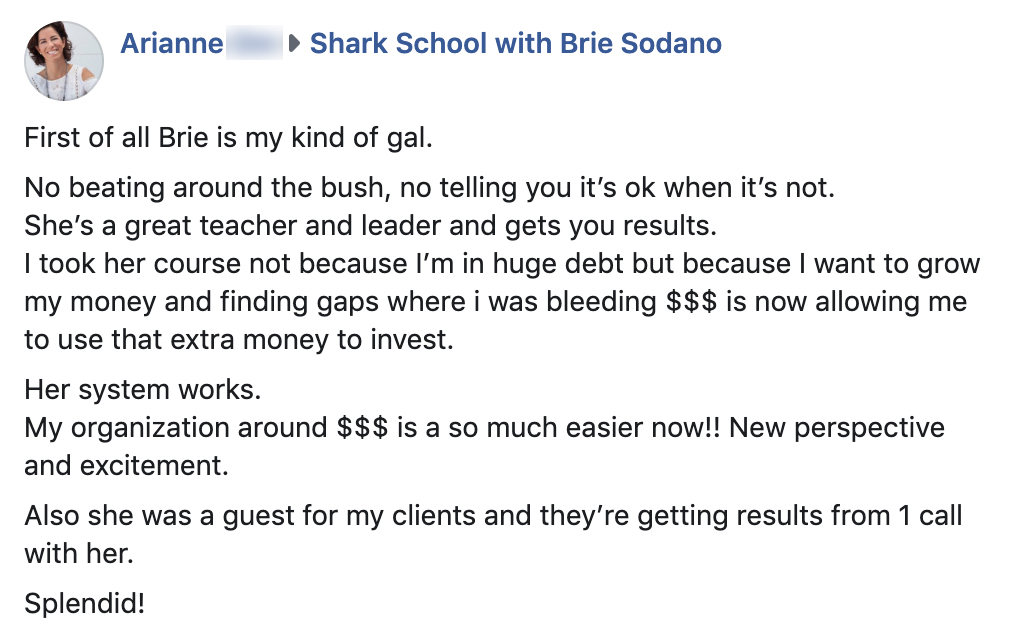Click the '$$$' after 'organization around'
This screenshot has width=1018, height=628.
[x=362, y=428]
